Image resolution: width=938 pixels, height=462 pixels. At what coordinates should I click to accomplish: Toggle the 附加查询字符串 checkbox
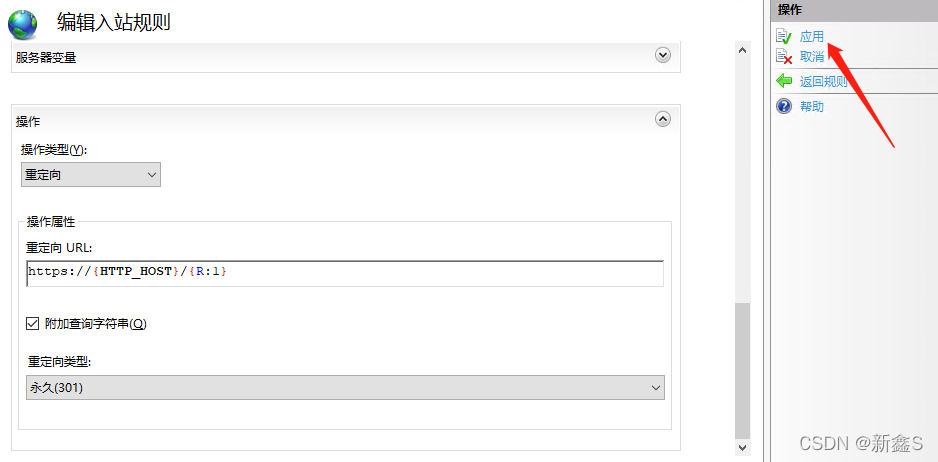pyautogui.click(x=34, y=324)
